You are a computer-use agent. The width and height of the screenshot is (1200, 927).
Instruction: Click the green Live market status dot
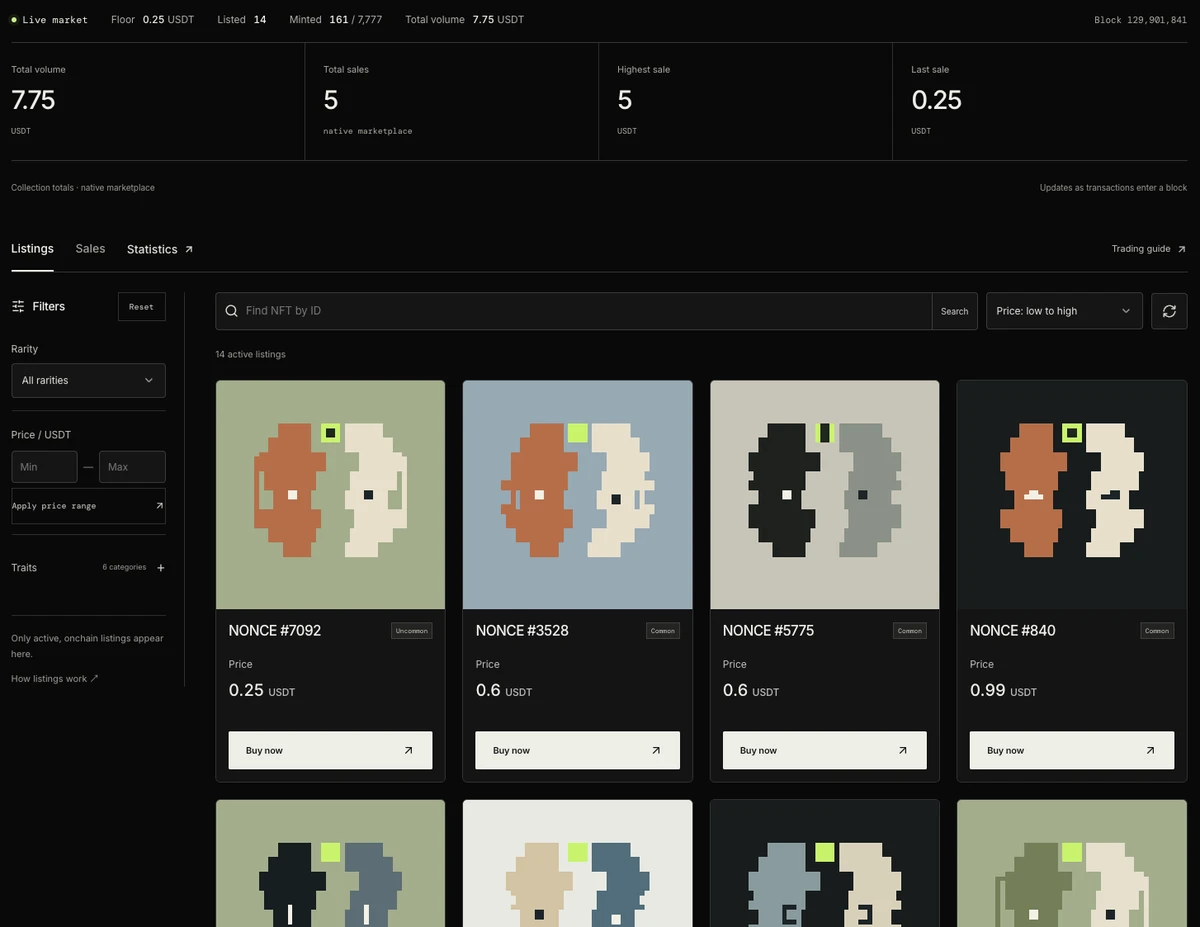14,20
